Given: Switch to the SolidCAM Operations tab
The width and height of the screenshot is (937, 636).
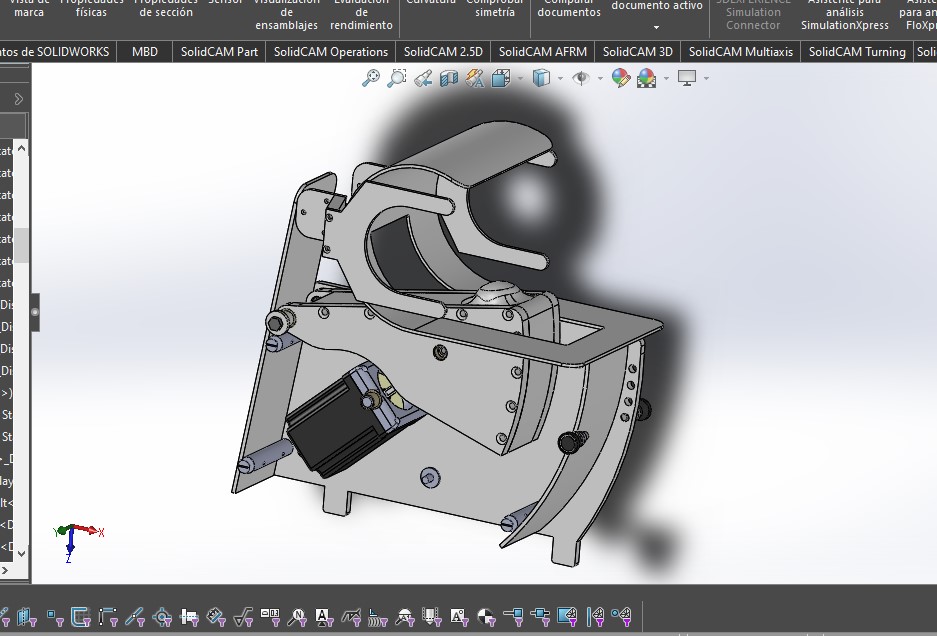Looking at the screenshot, I should pyautogui.click(x=331, y=52).
